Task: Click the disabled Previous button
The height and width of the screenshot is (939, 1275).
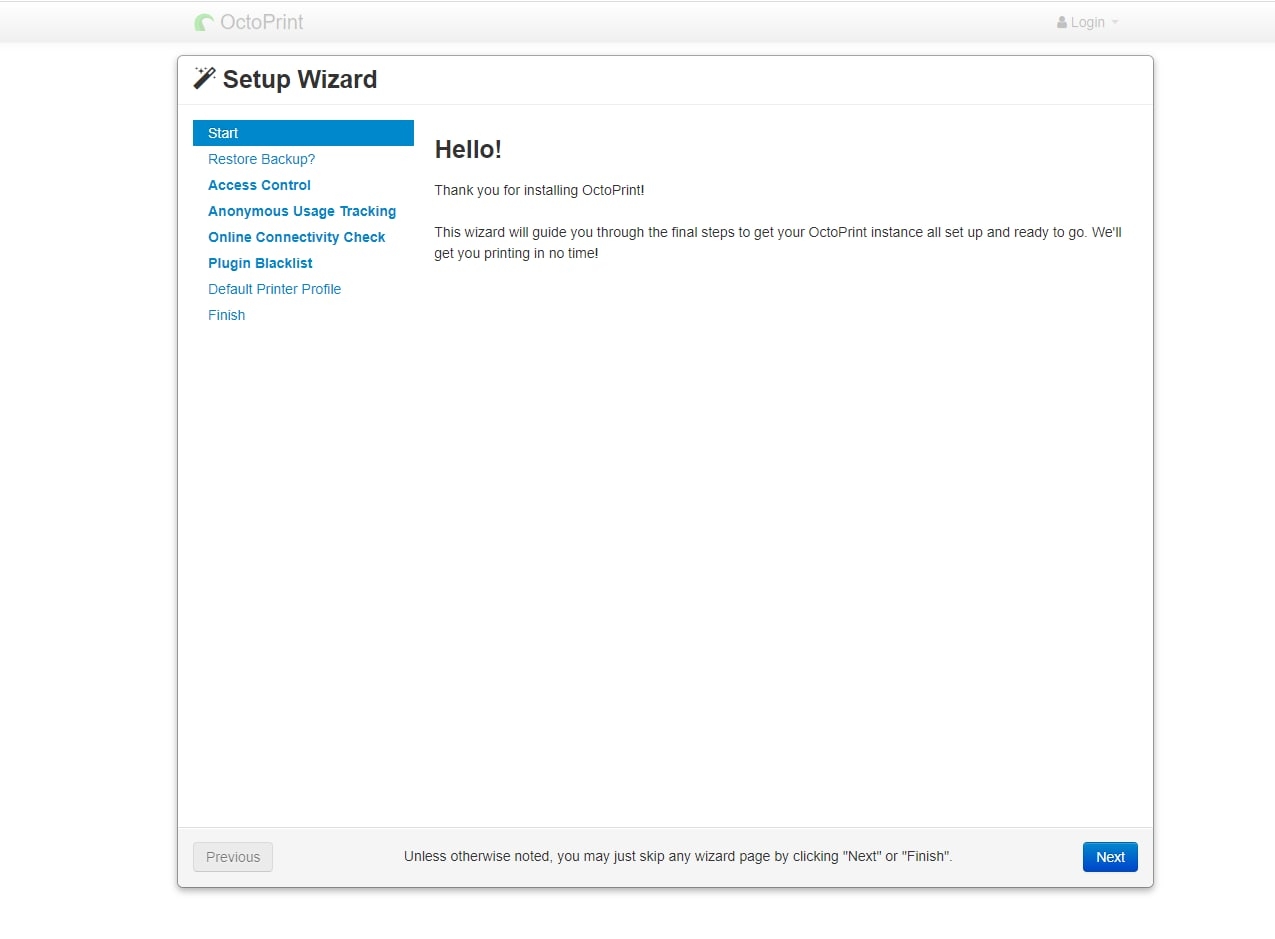Action: click(233, 857)
